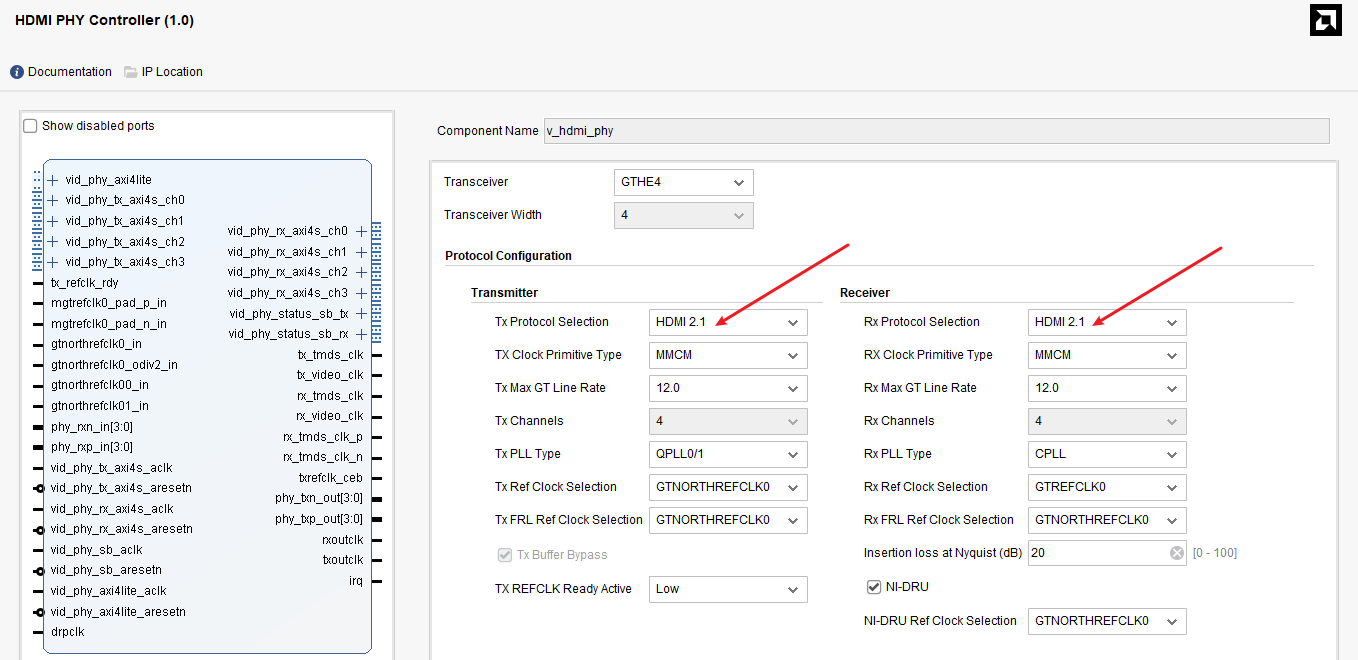Image resolution: width=1358 pixels, height=660 pixels.
Task: Expand the vid_phy_tx_axi4s_ch1 port
Action: pos(53,221)
